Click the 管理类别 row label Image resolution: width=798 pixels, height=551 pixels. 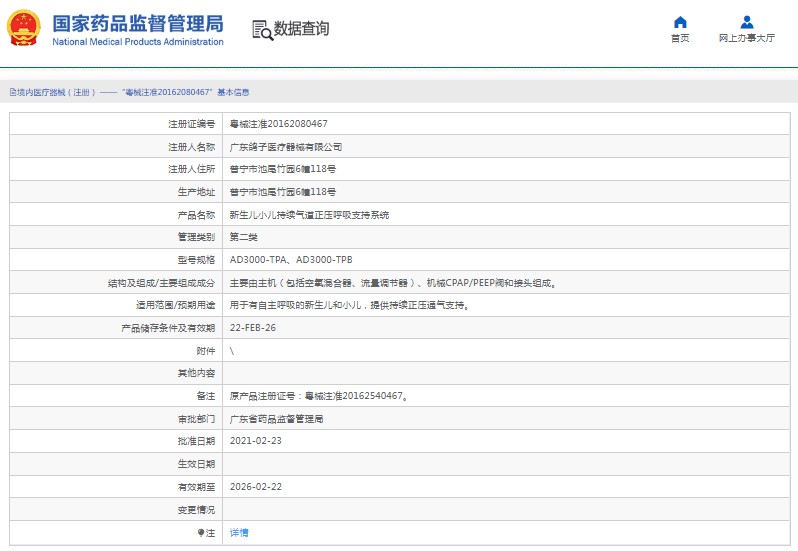tap(196, 237)
